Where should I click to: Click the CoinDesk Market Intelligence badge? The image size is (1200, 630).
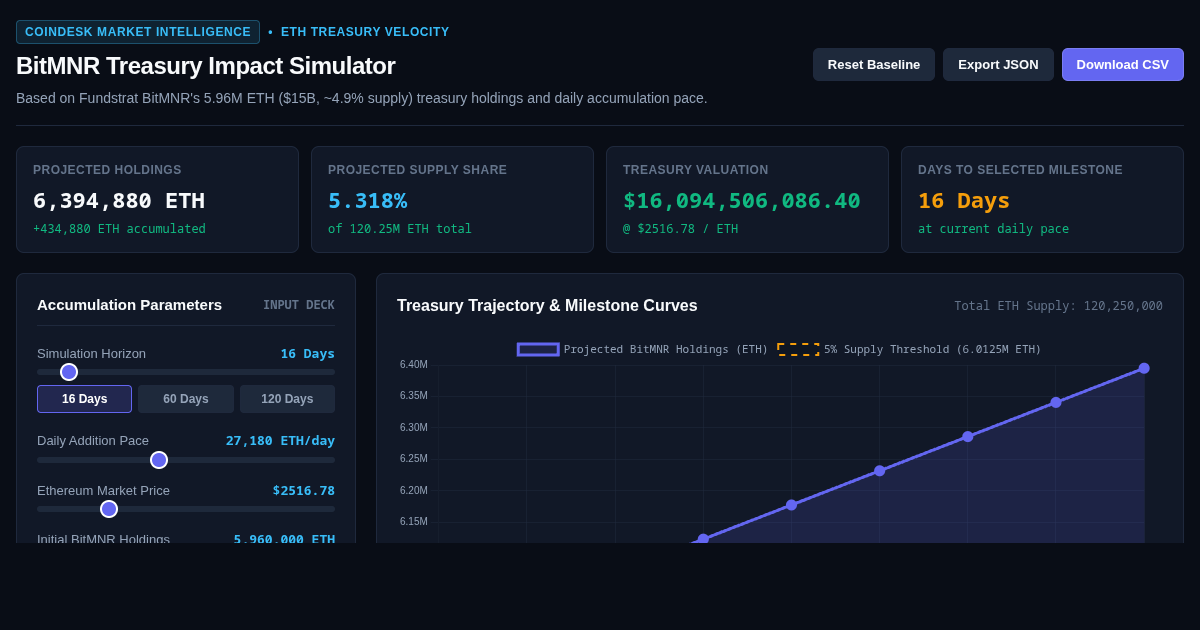pyautogui.click(x=138, y=32)
